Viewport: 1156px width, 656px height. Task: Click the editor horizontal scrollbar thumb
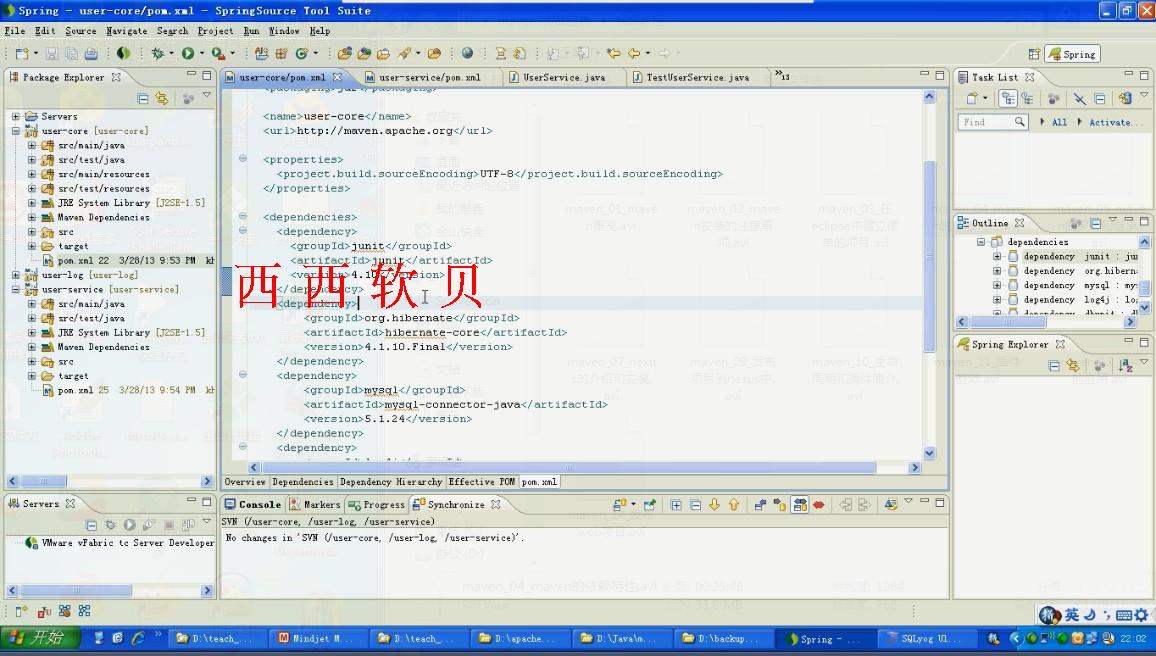pos(568,467)
